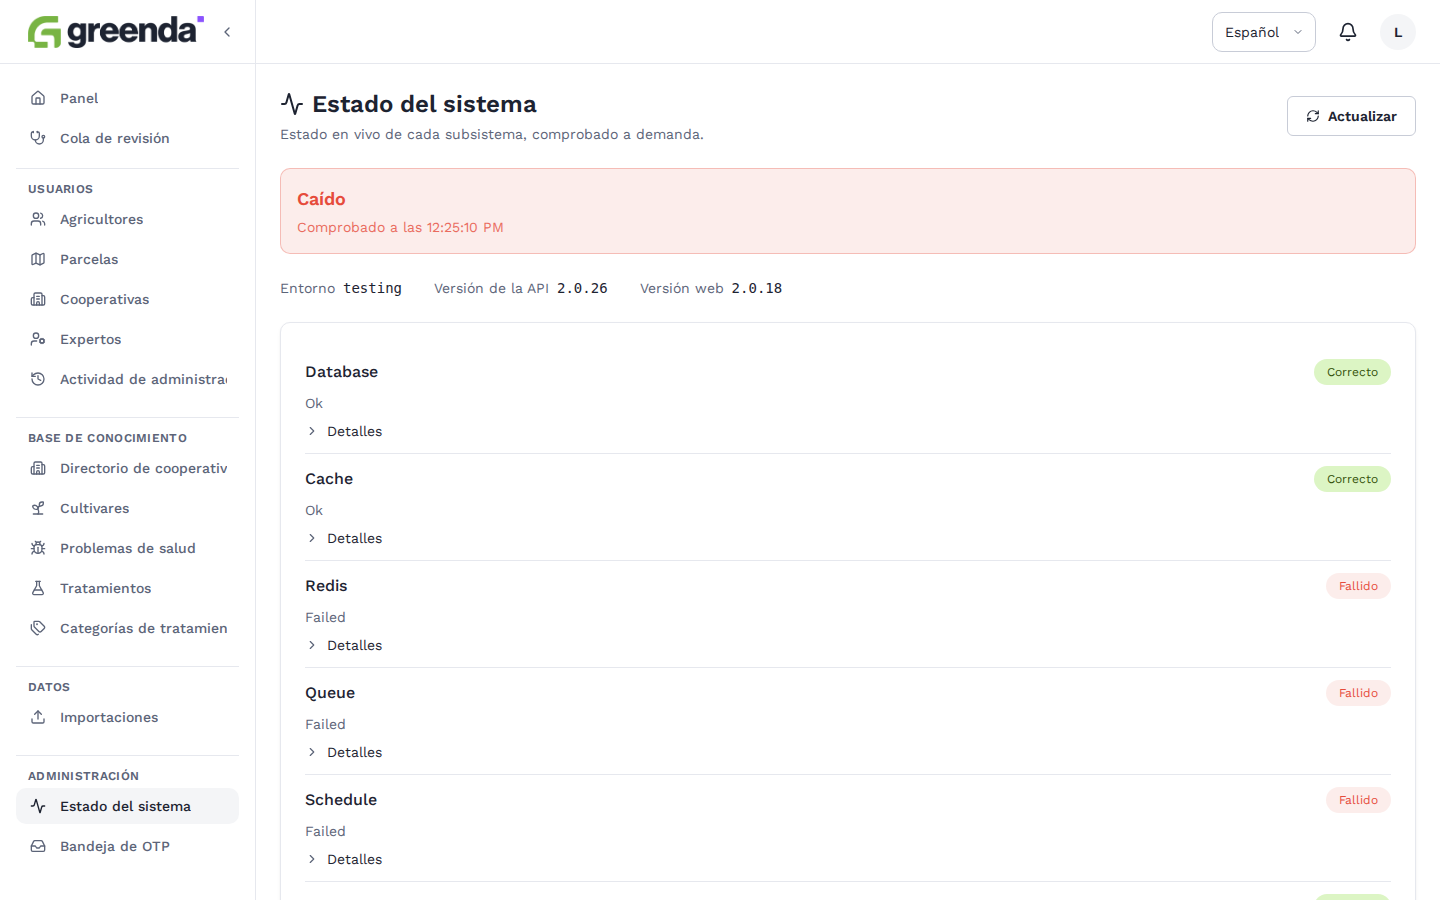
Task: Click the Actividad de administrador history icon
Action: point(38,379)
